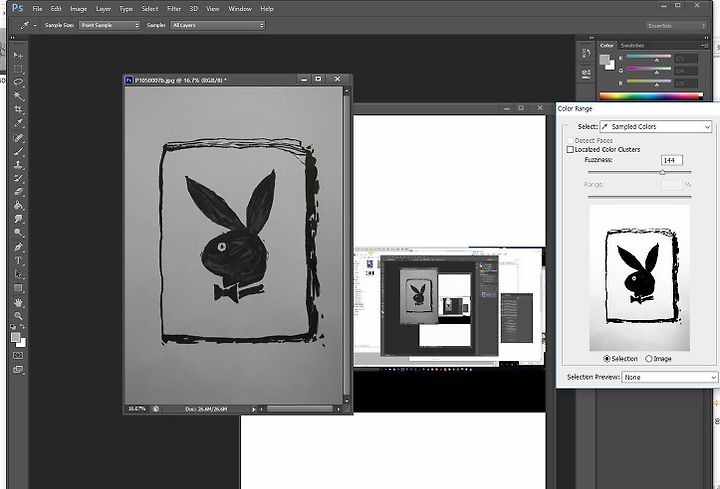Select the Paint Bucket tool
Screen dimensions: 720x489
[x=18, y=205]
